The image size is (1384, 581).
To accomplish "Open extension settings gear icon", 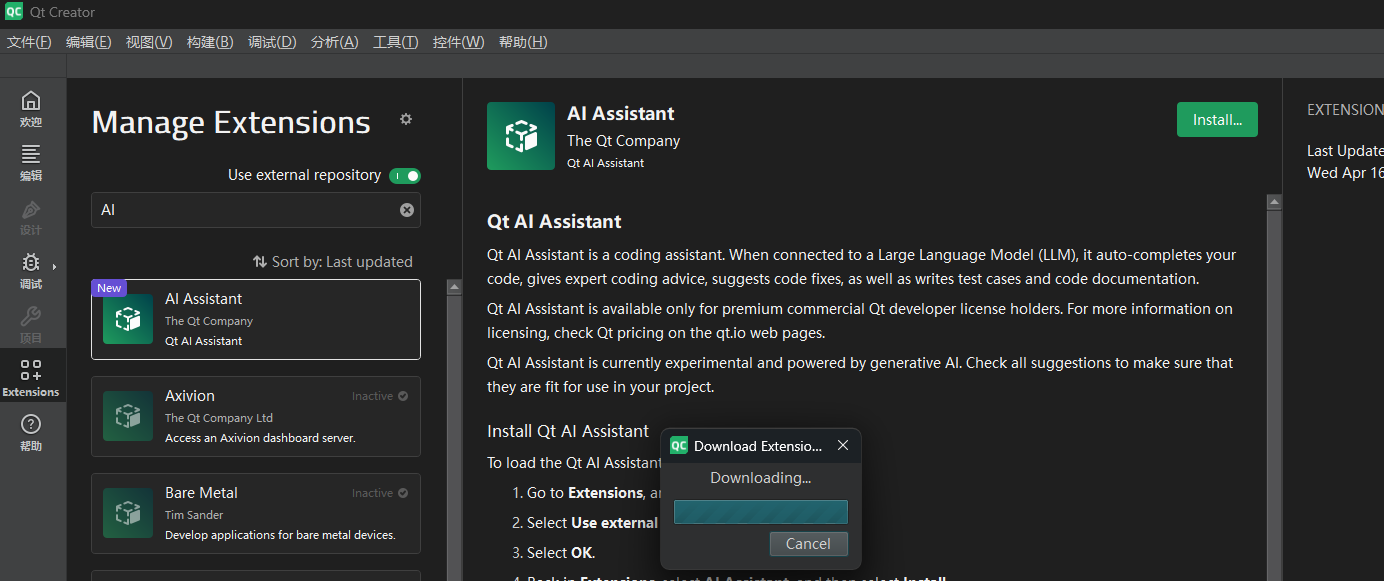I will click(406, 119).
